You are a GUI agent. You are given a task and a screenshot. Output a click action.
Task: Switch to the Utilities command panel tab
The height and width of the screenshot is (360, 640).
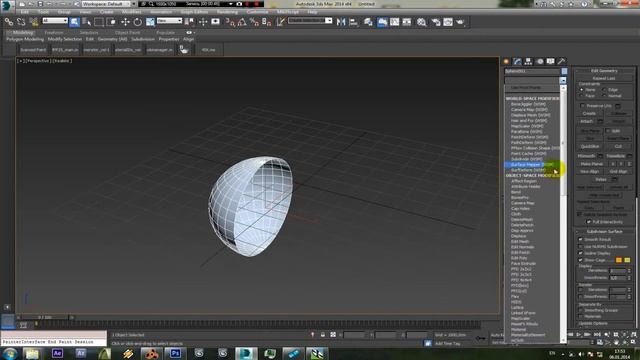point(562,61)
